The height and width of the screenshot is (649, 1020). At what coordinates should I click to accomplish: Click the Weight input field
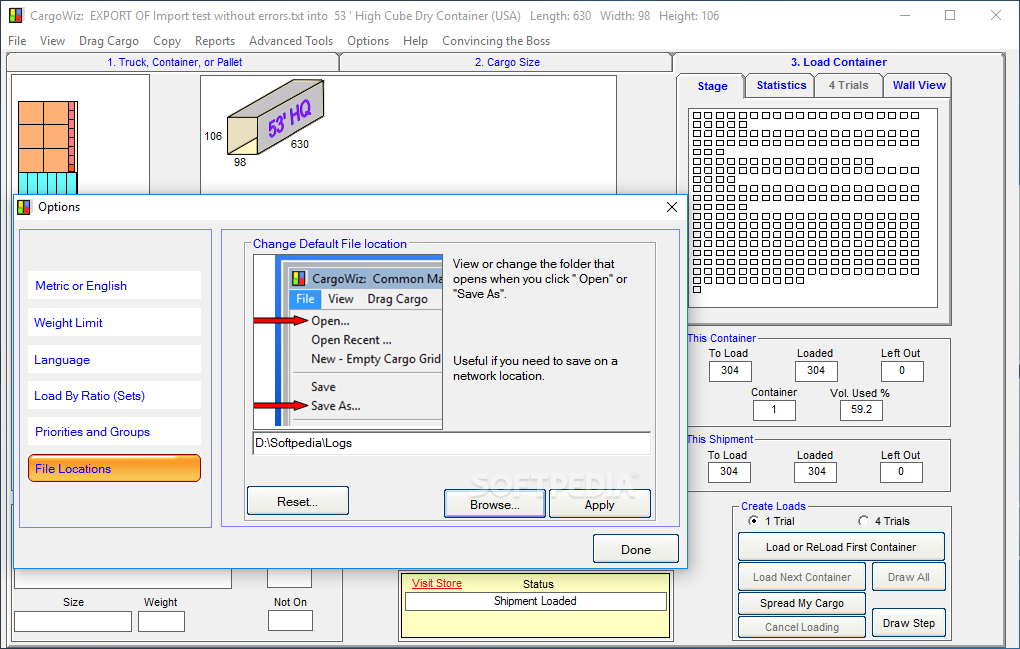coord(161,621)
